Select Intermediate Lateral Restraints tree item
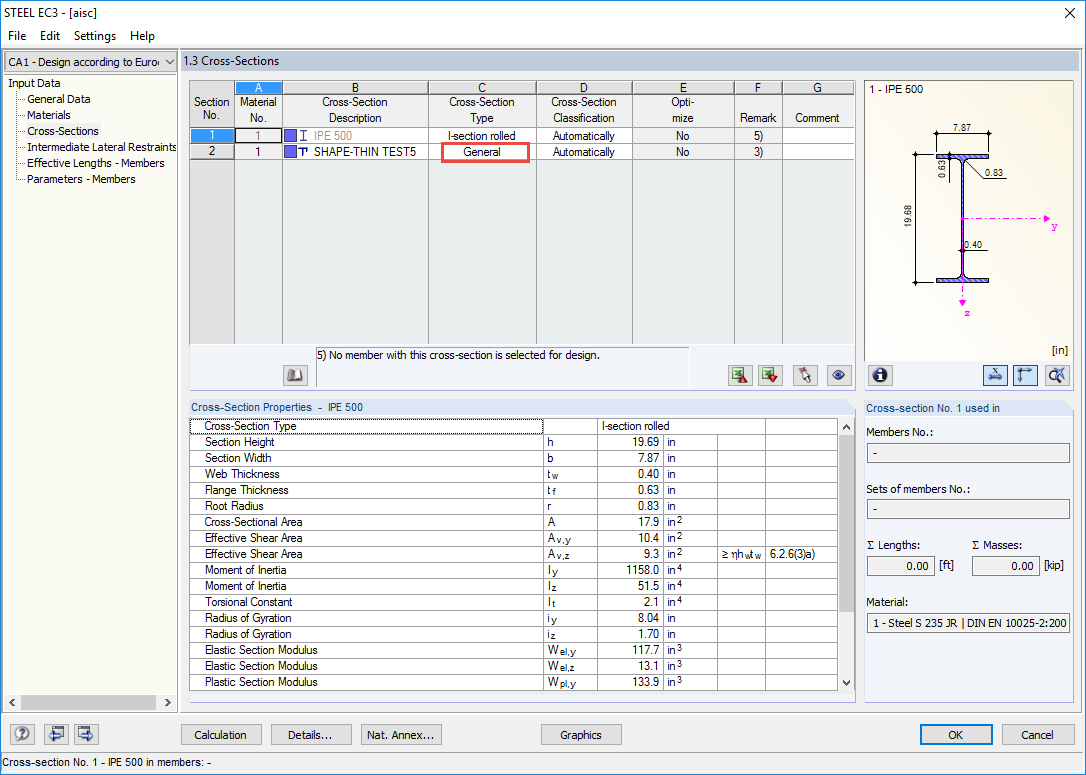The height and width of the screenshot is (775, 1086). pyautogui.click(x=101, y=147)
